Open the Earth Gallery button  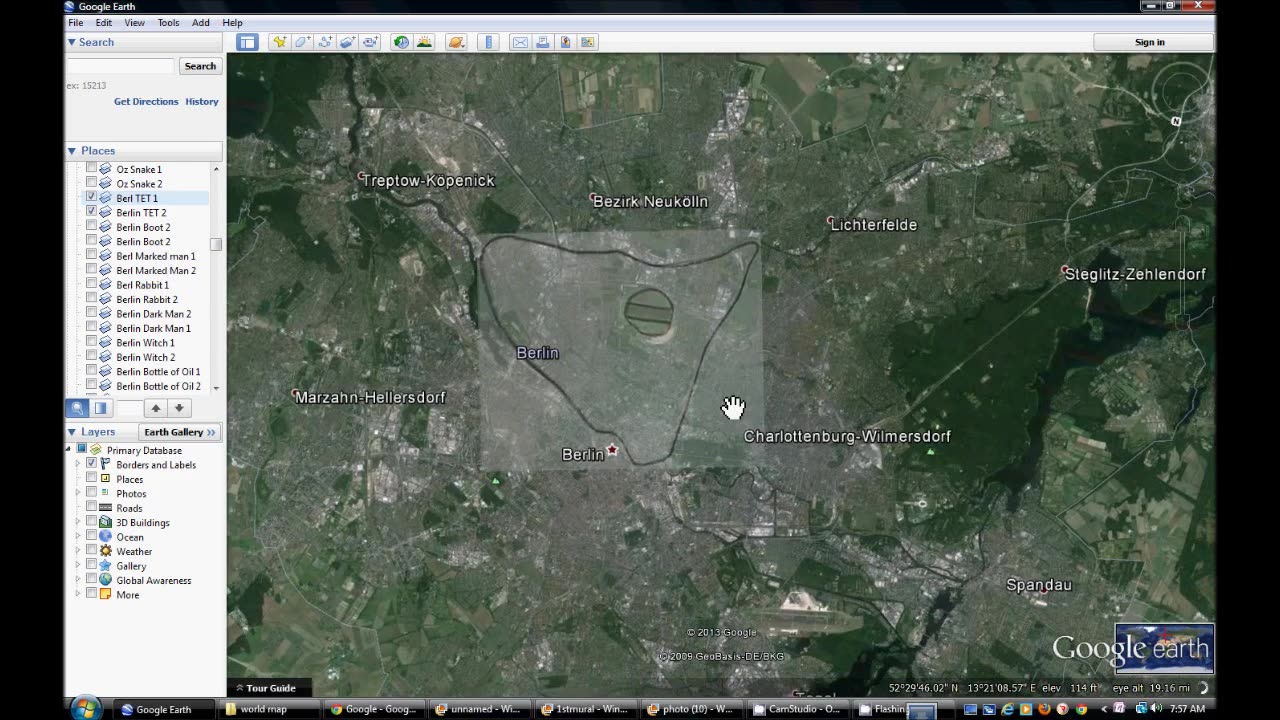(180, 432)
